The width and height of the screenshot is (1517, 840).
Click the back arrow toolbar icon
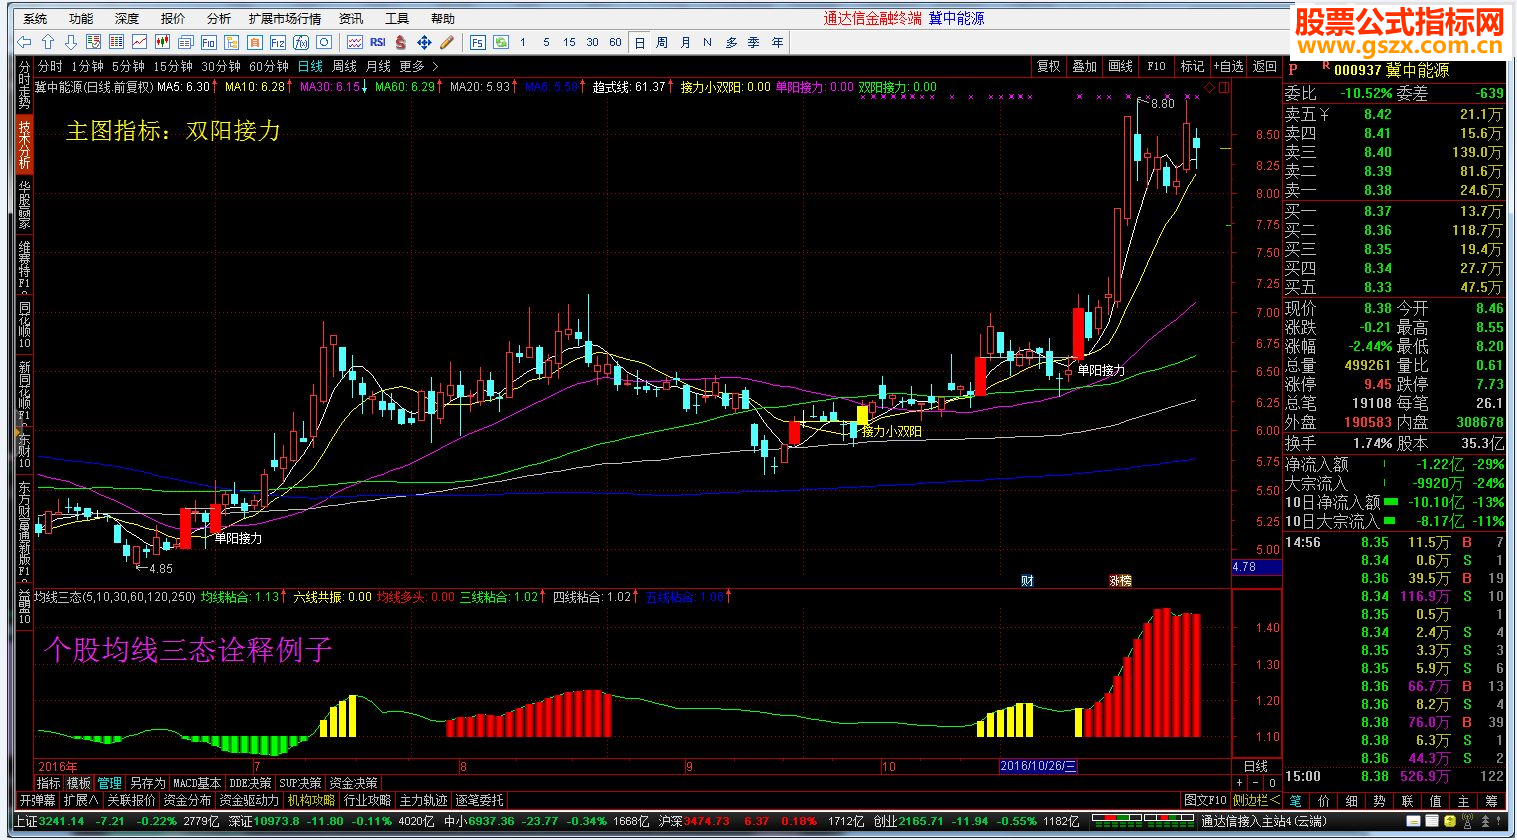click(25, 42)
